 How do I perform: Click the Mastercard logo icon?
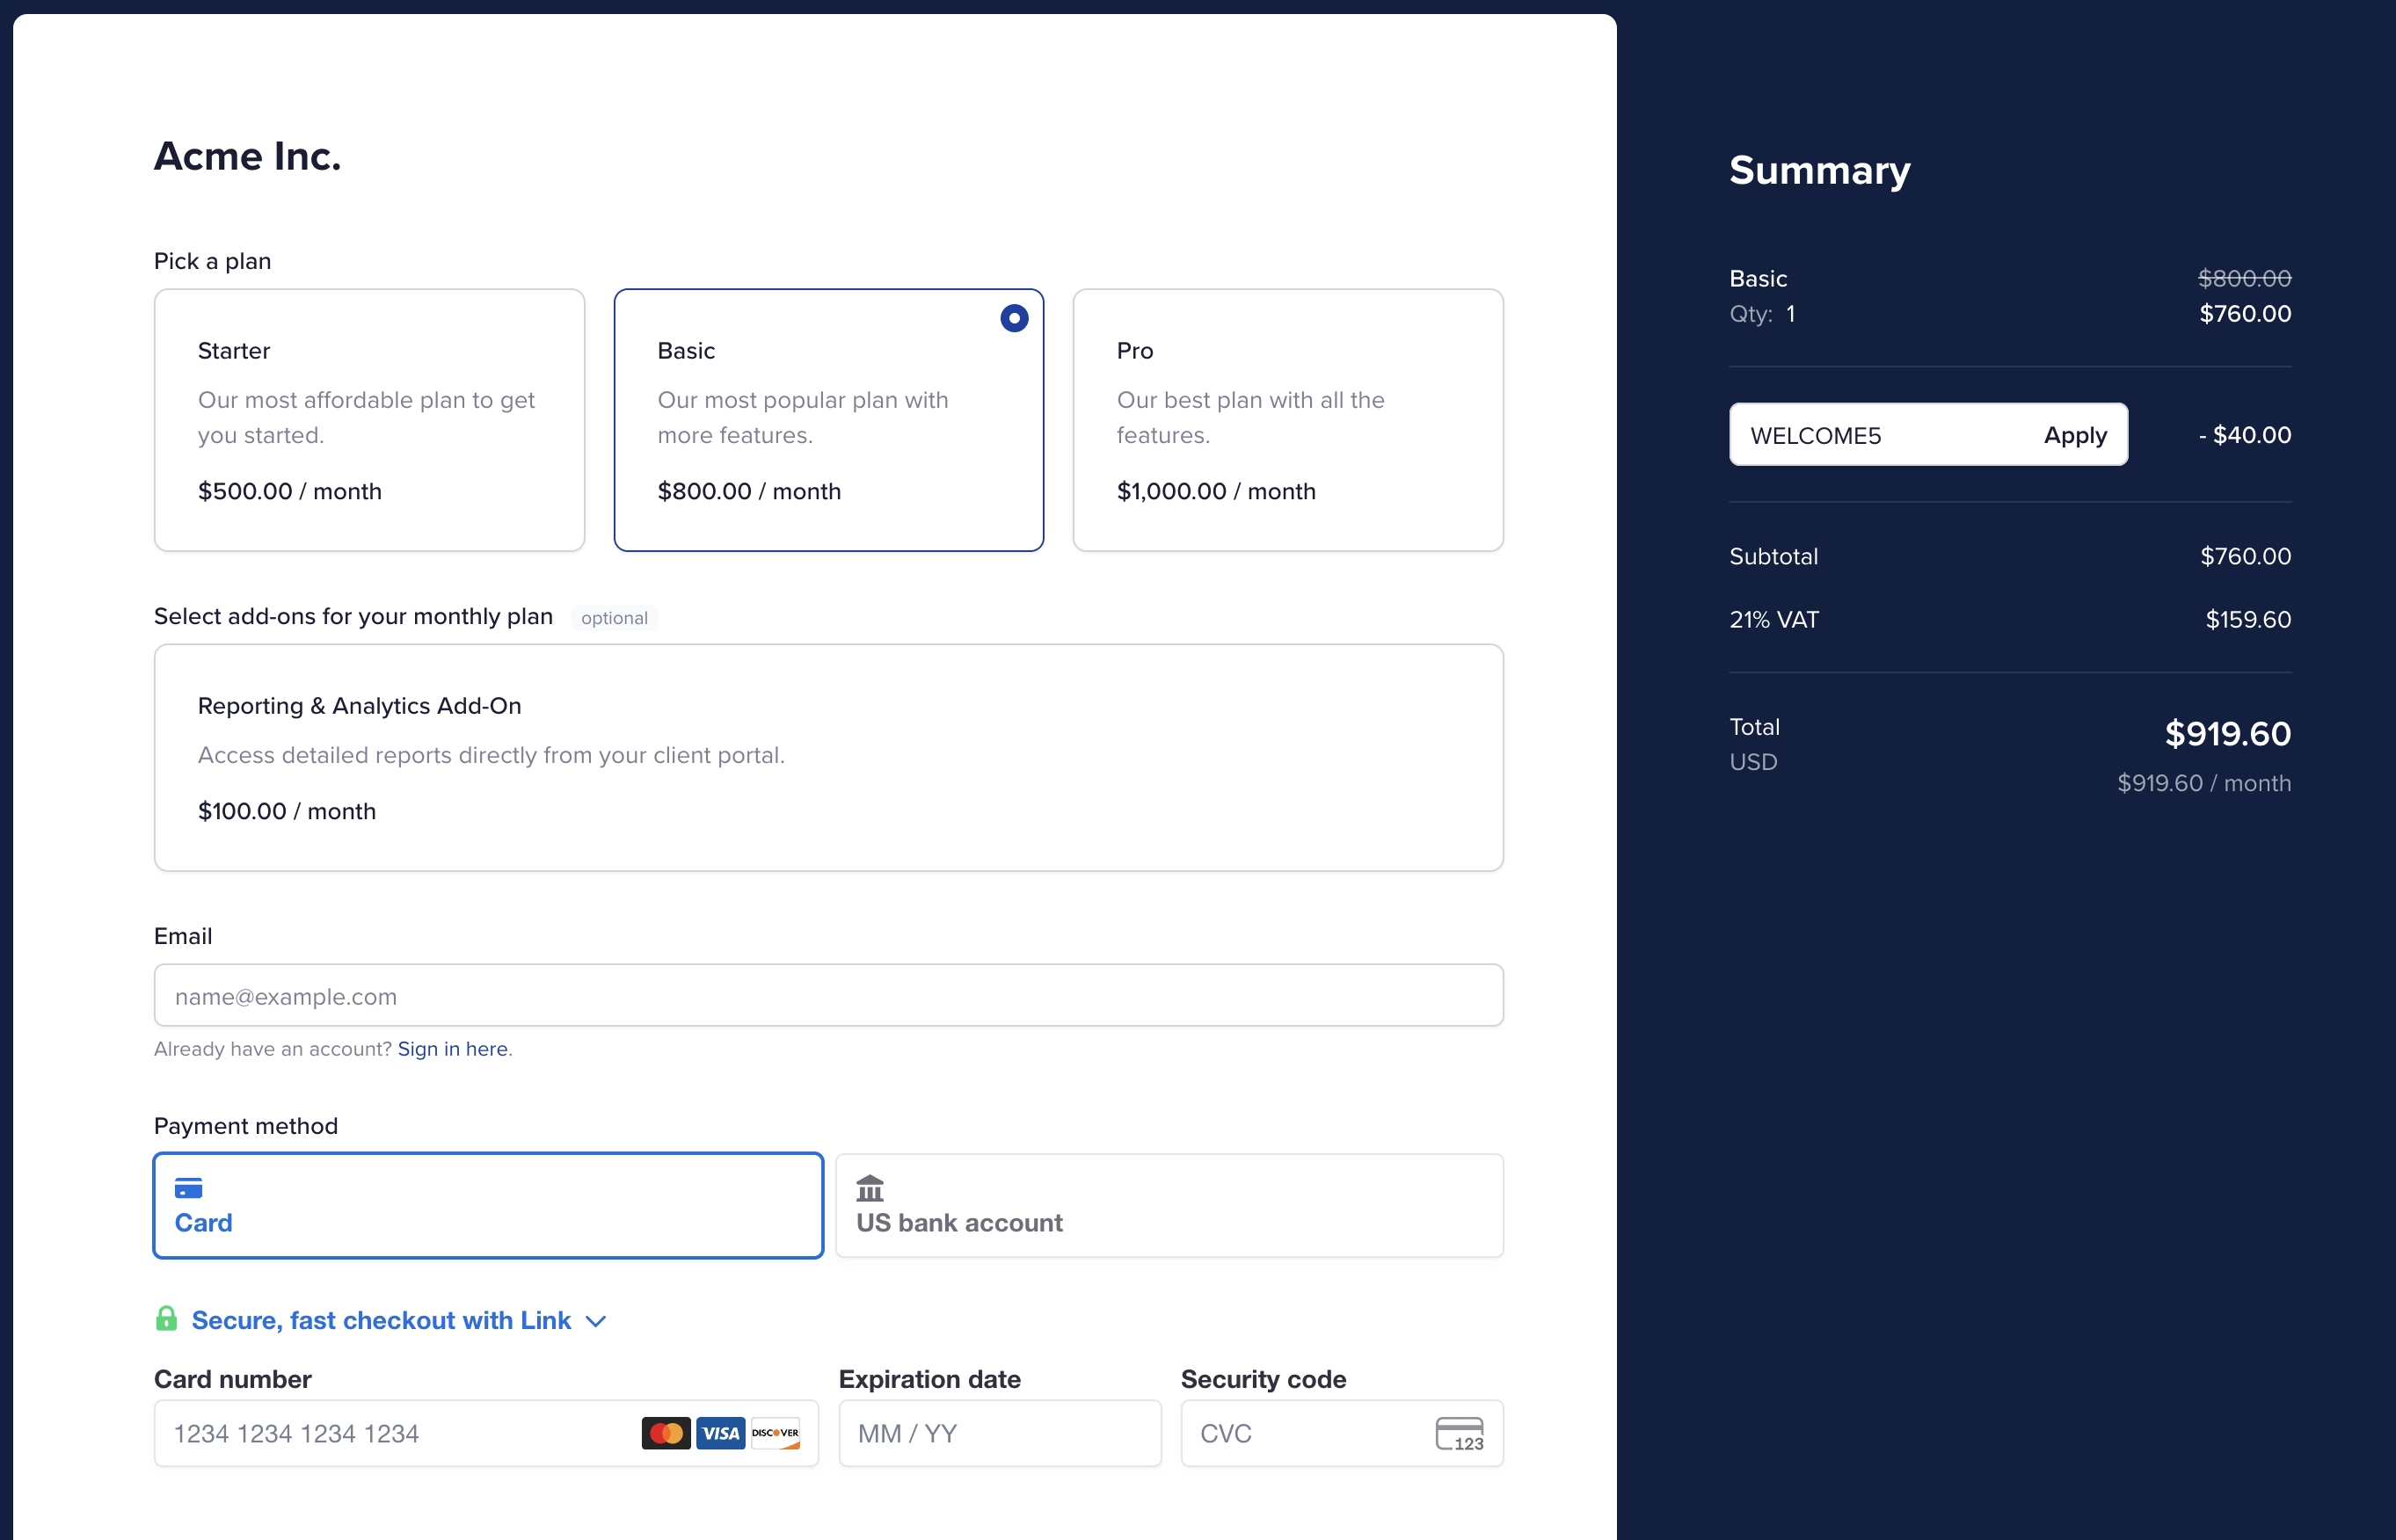pyautogui.click(x=666, y=1433)
